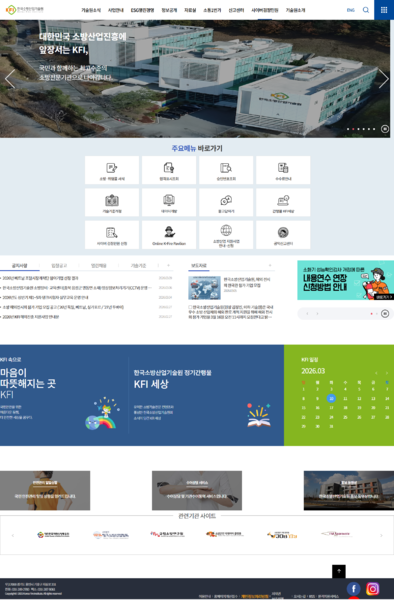Open the blue sitemap grid icon

pyautogui.click(x=384, y=10)
